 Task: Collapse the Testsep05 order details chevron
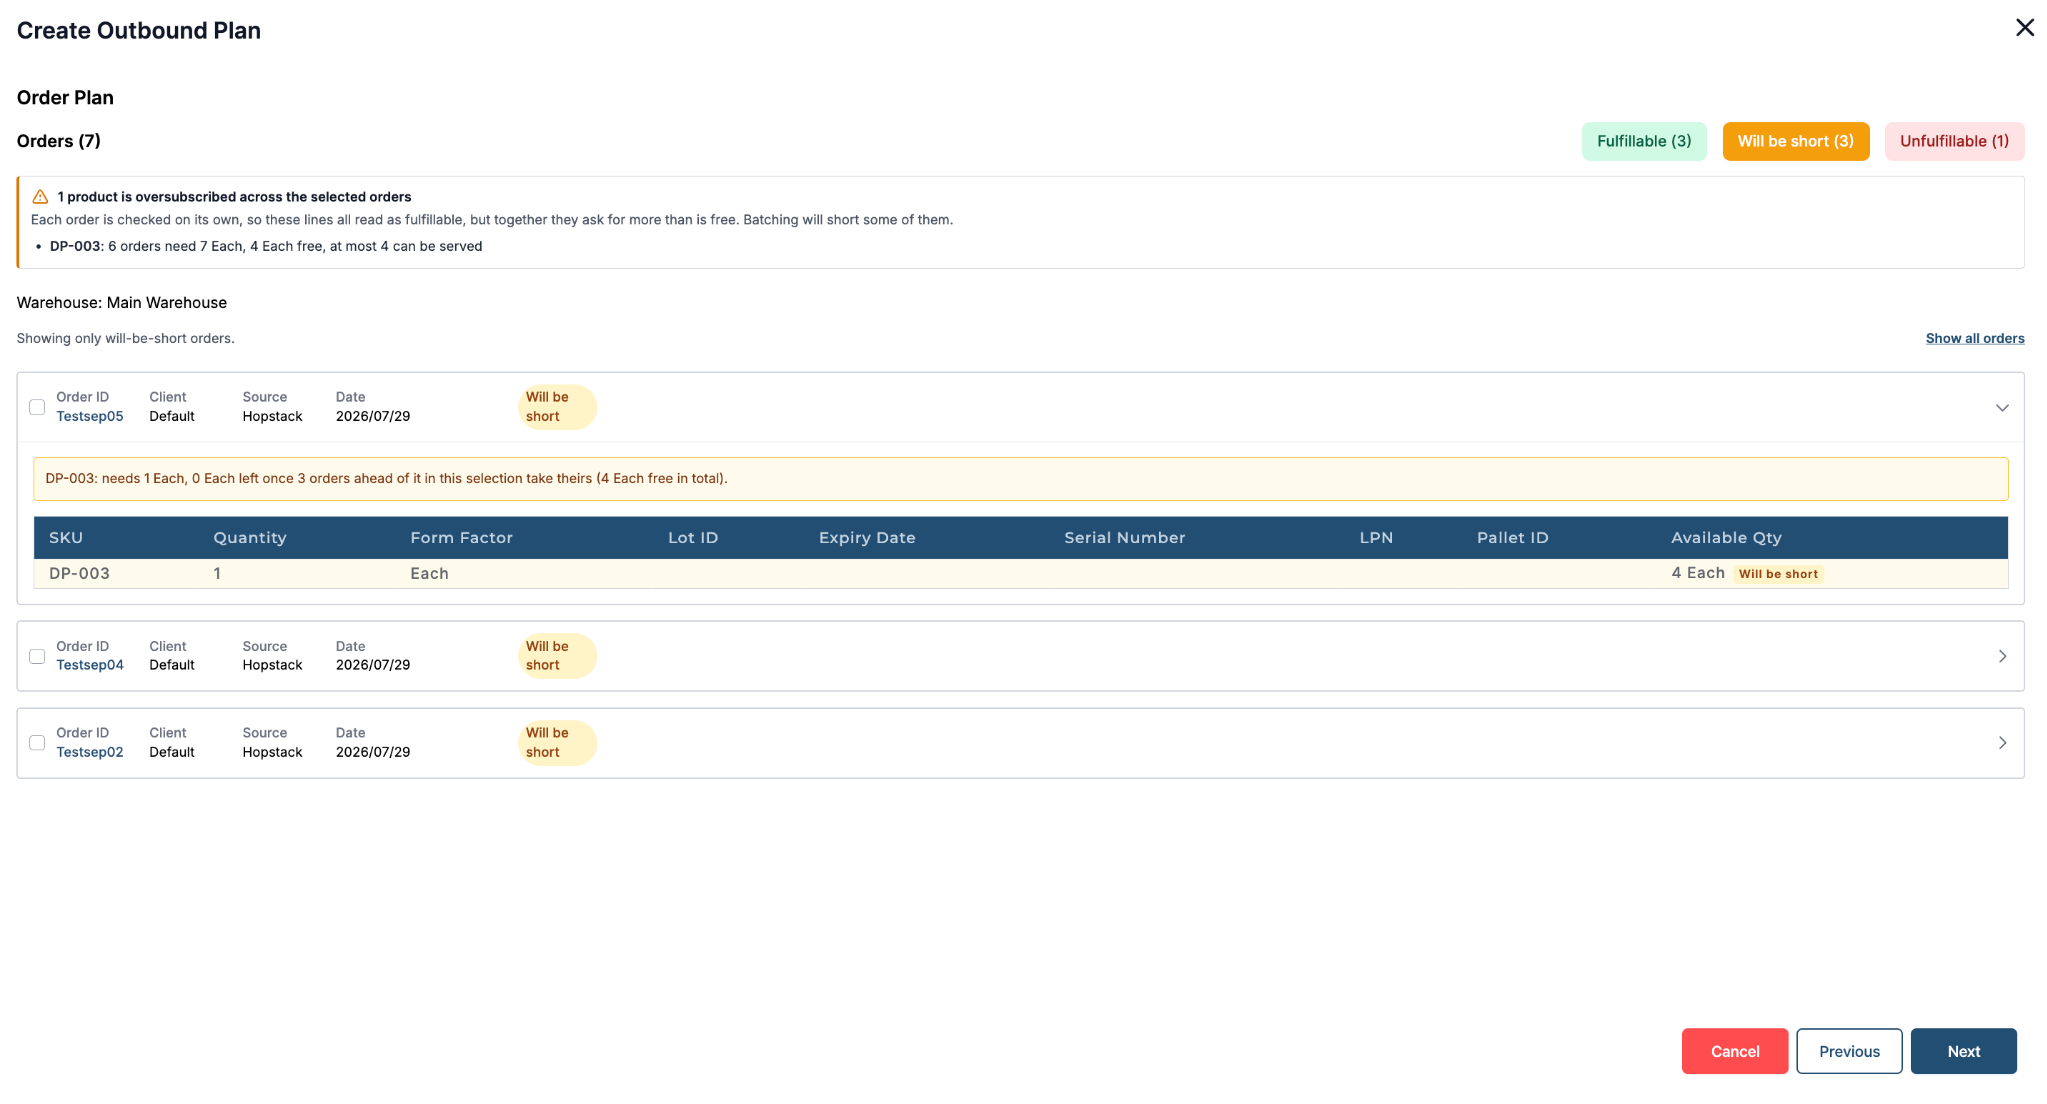pyautogui.click(x=2002, y=408)
